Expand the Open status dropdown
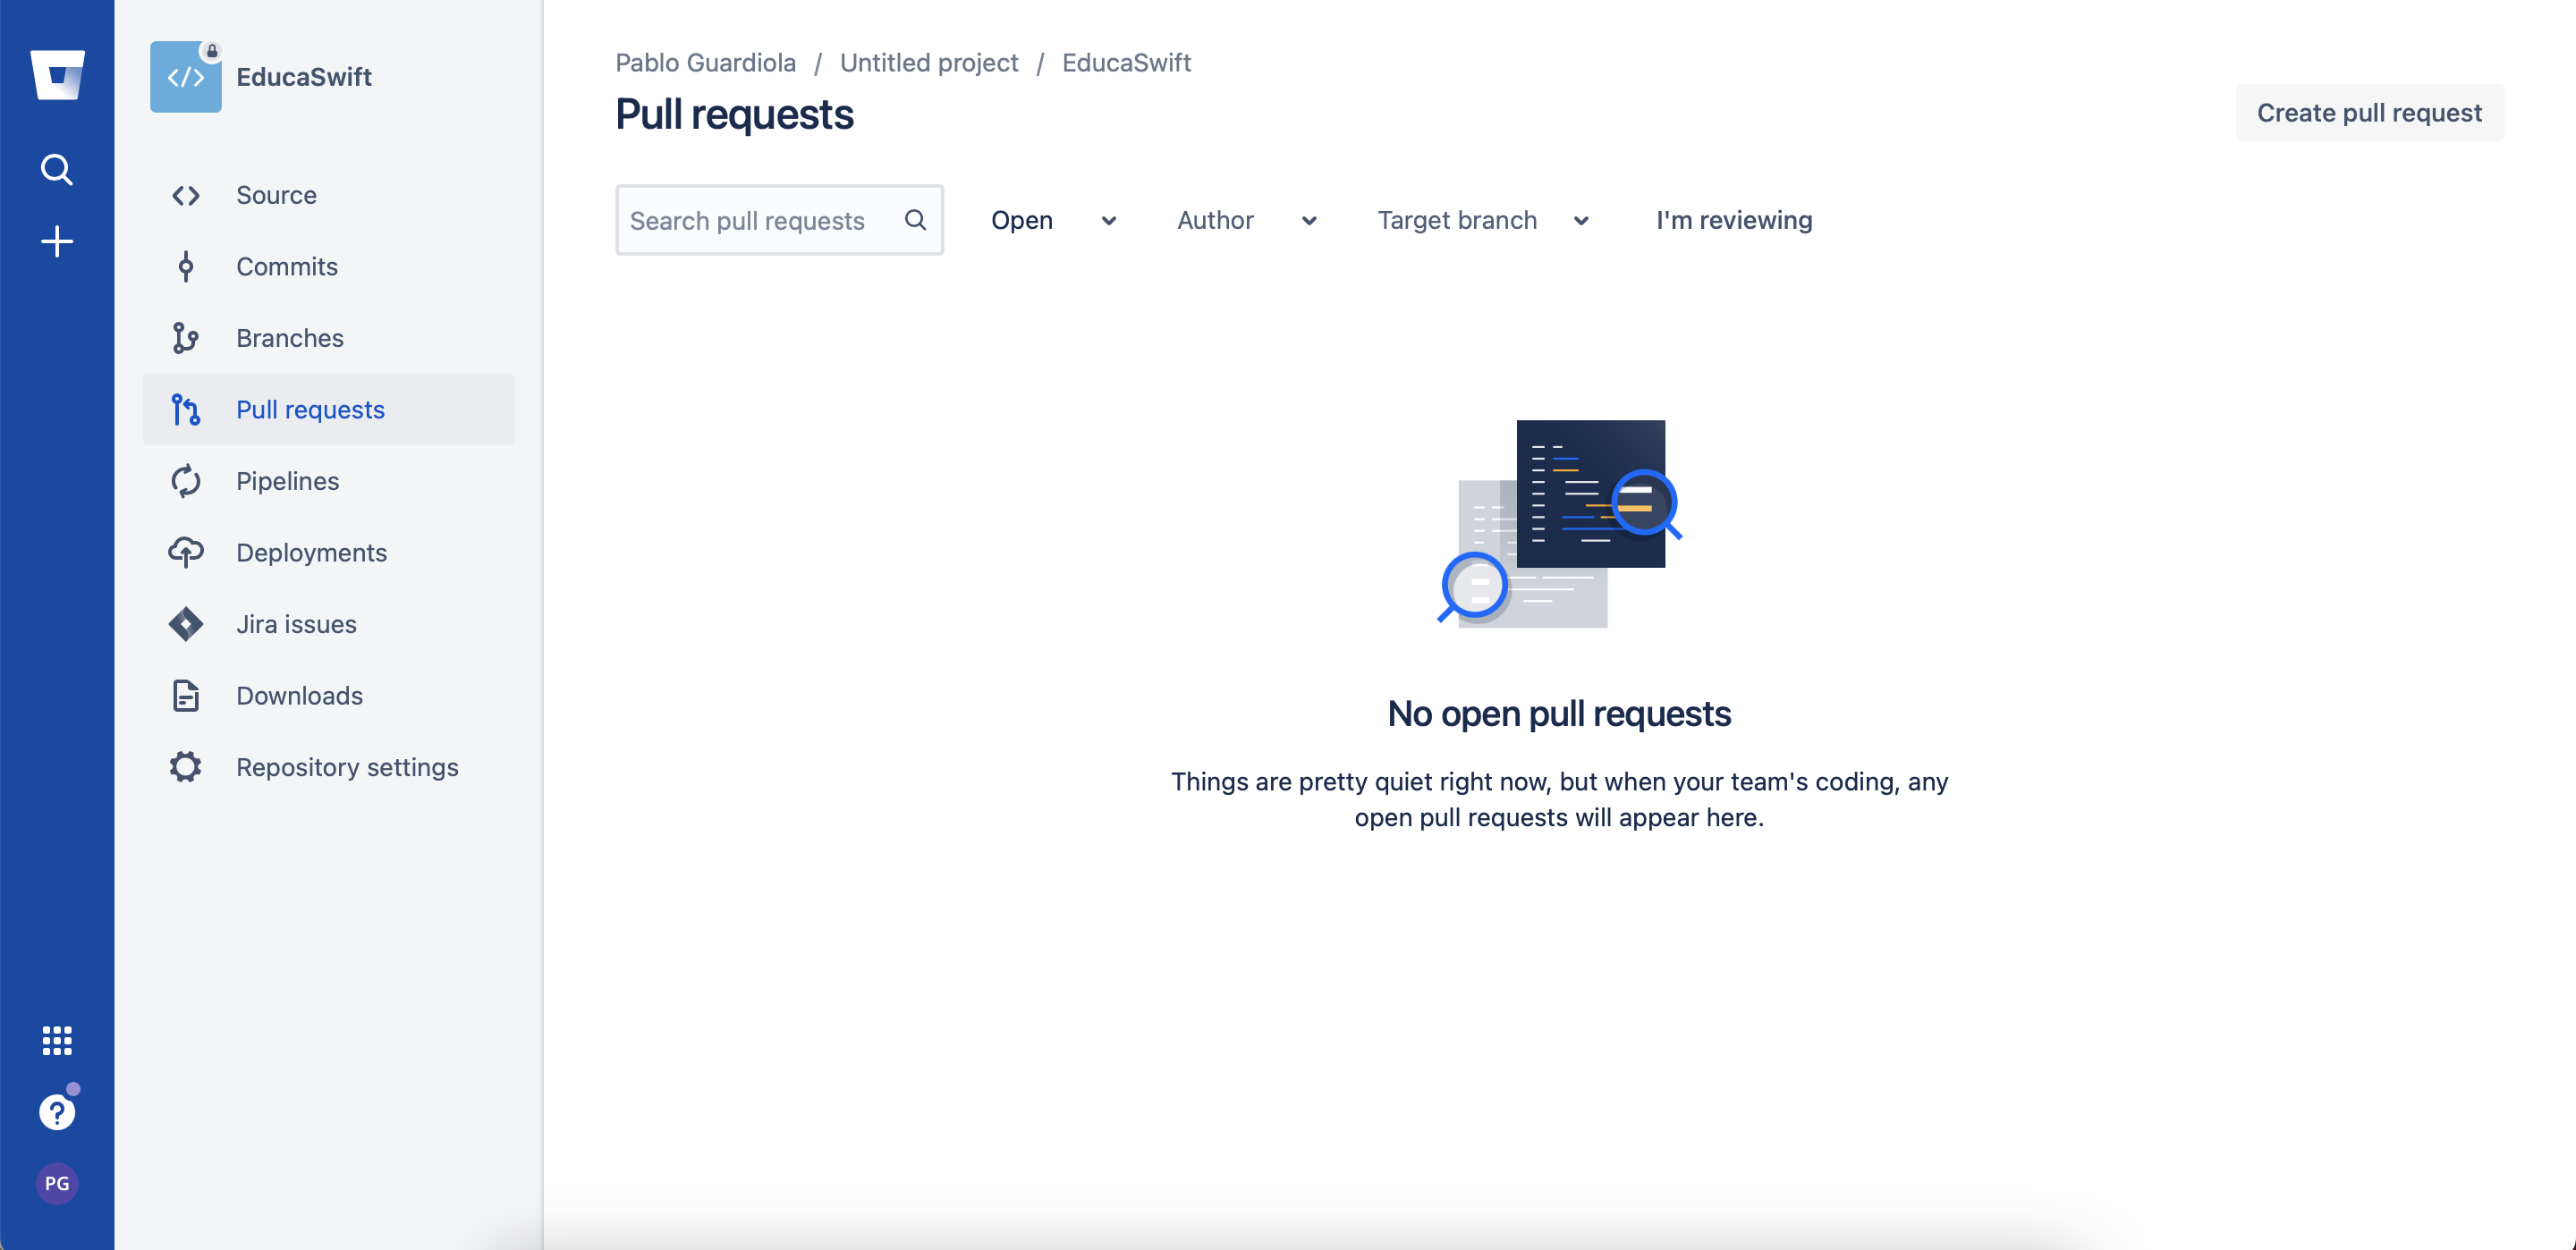 (1053, 220)
